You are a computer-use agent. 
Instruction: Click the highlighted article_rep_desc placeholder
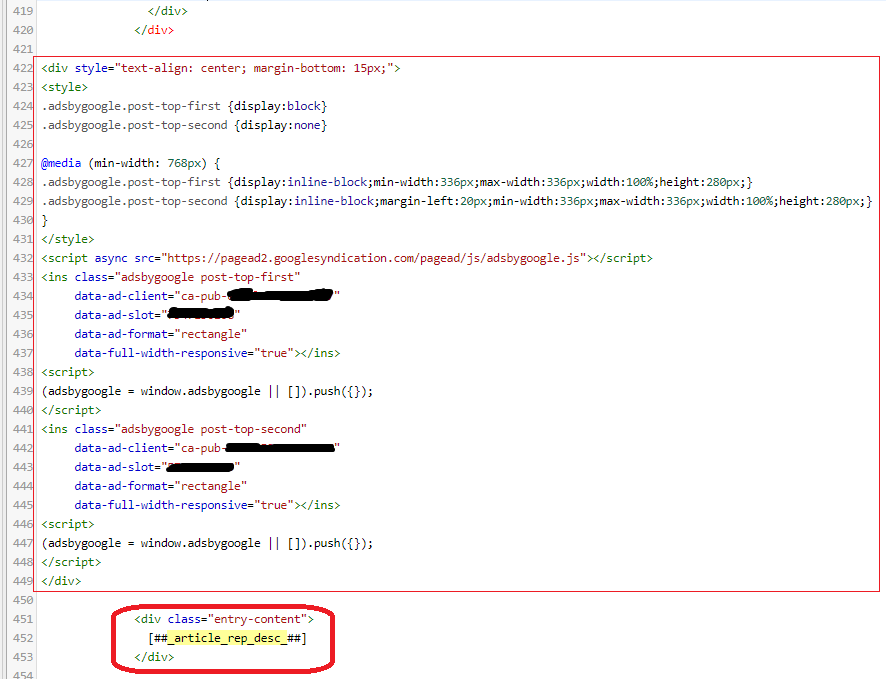tap(227, 638)
